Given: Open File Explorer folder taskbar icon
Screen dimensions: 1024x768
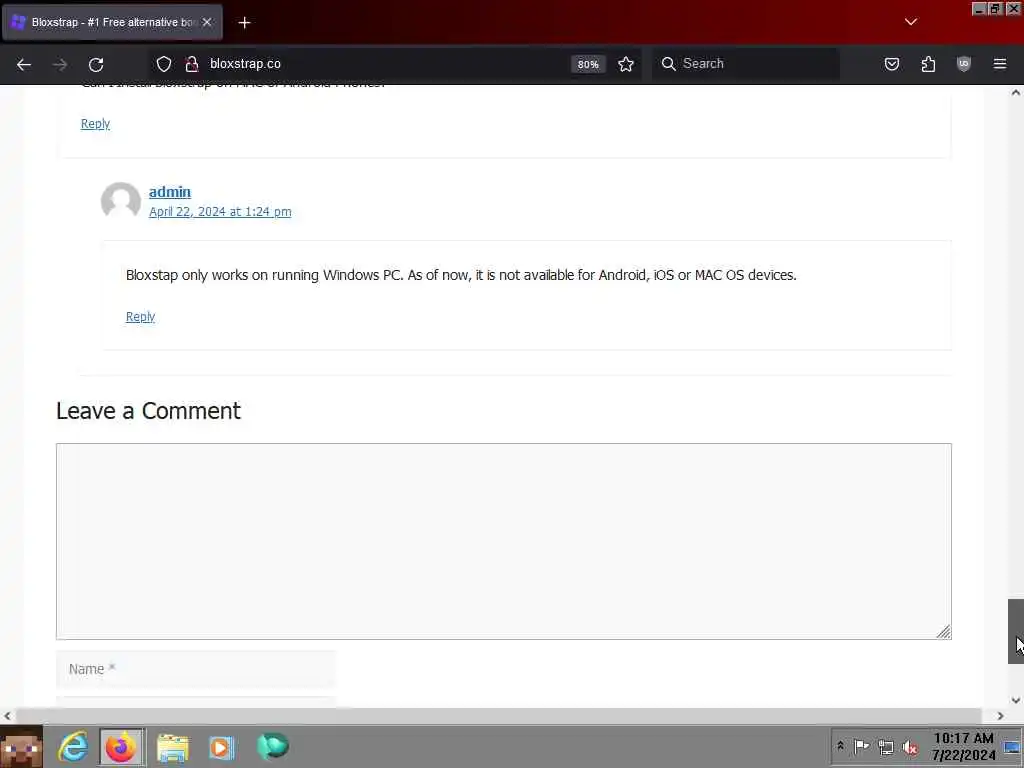Looking at the screenshot, I should click(172, 748).
